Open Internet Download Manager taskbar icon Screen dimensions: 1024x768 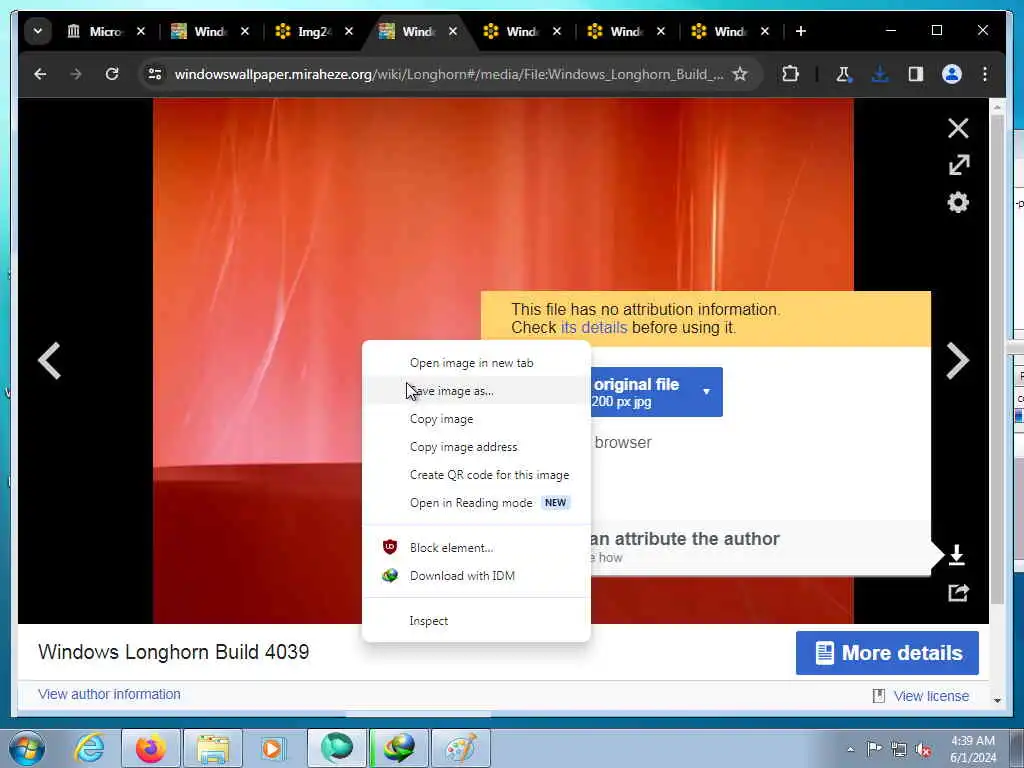(400, 748)
